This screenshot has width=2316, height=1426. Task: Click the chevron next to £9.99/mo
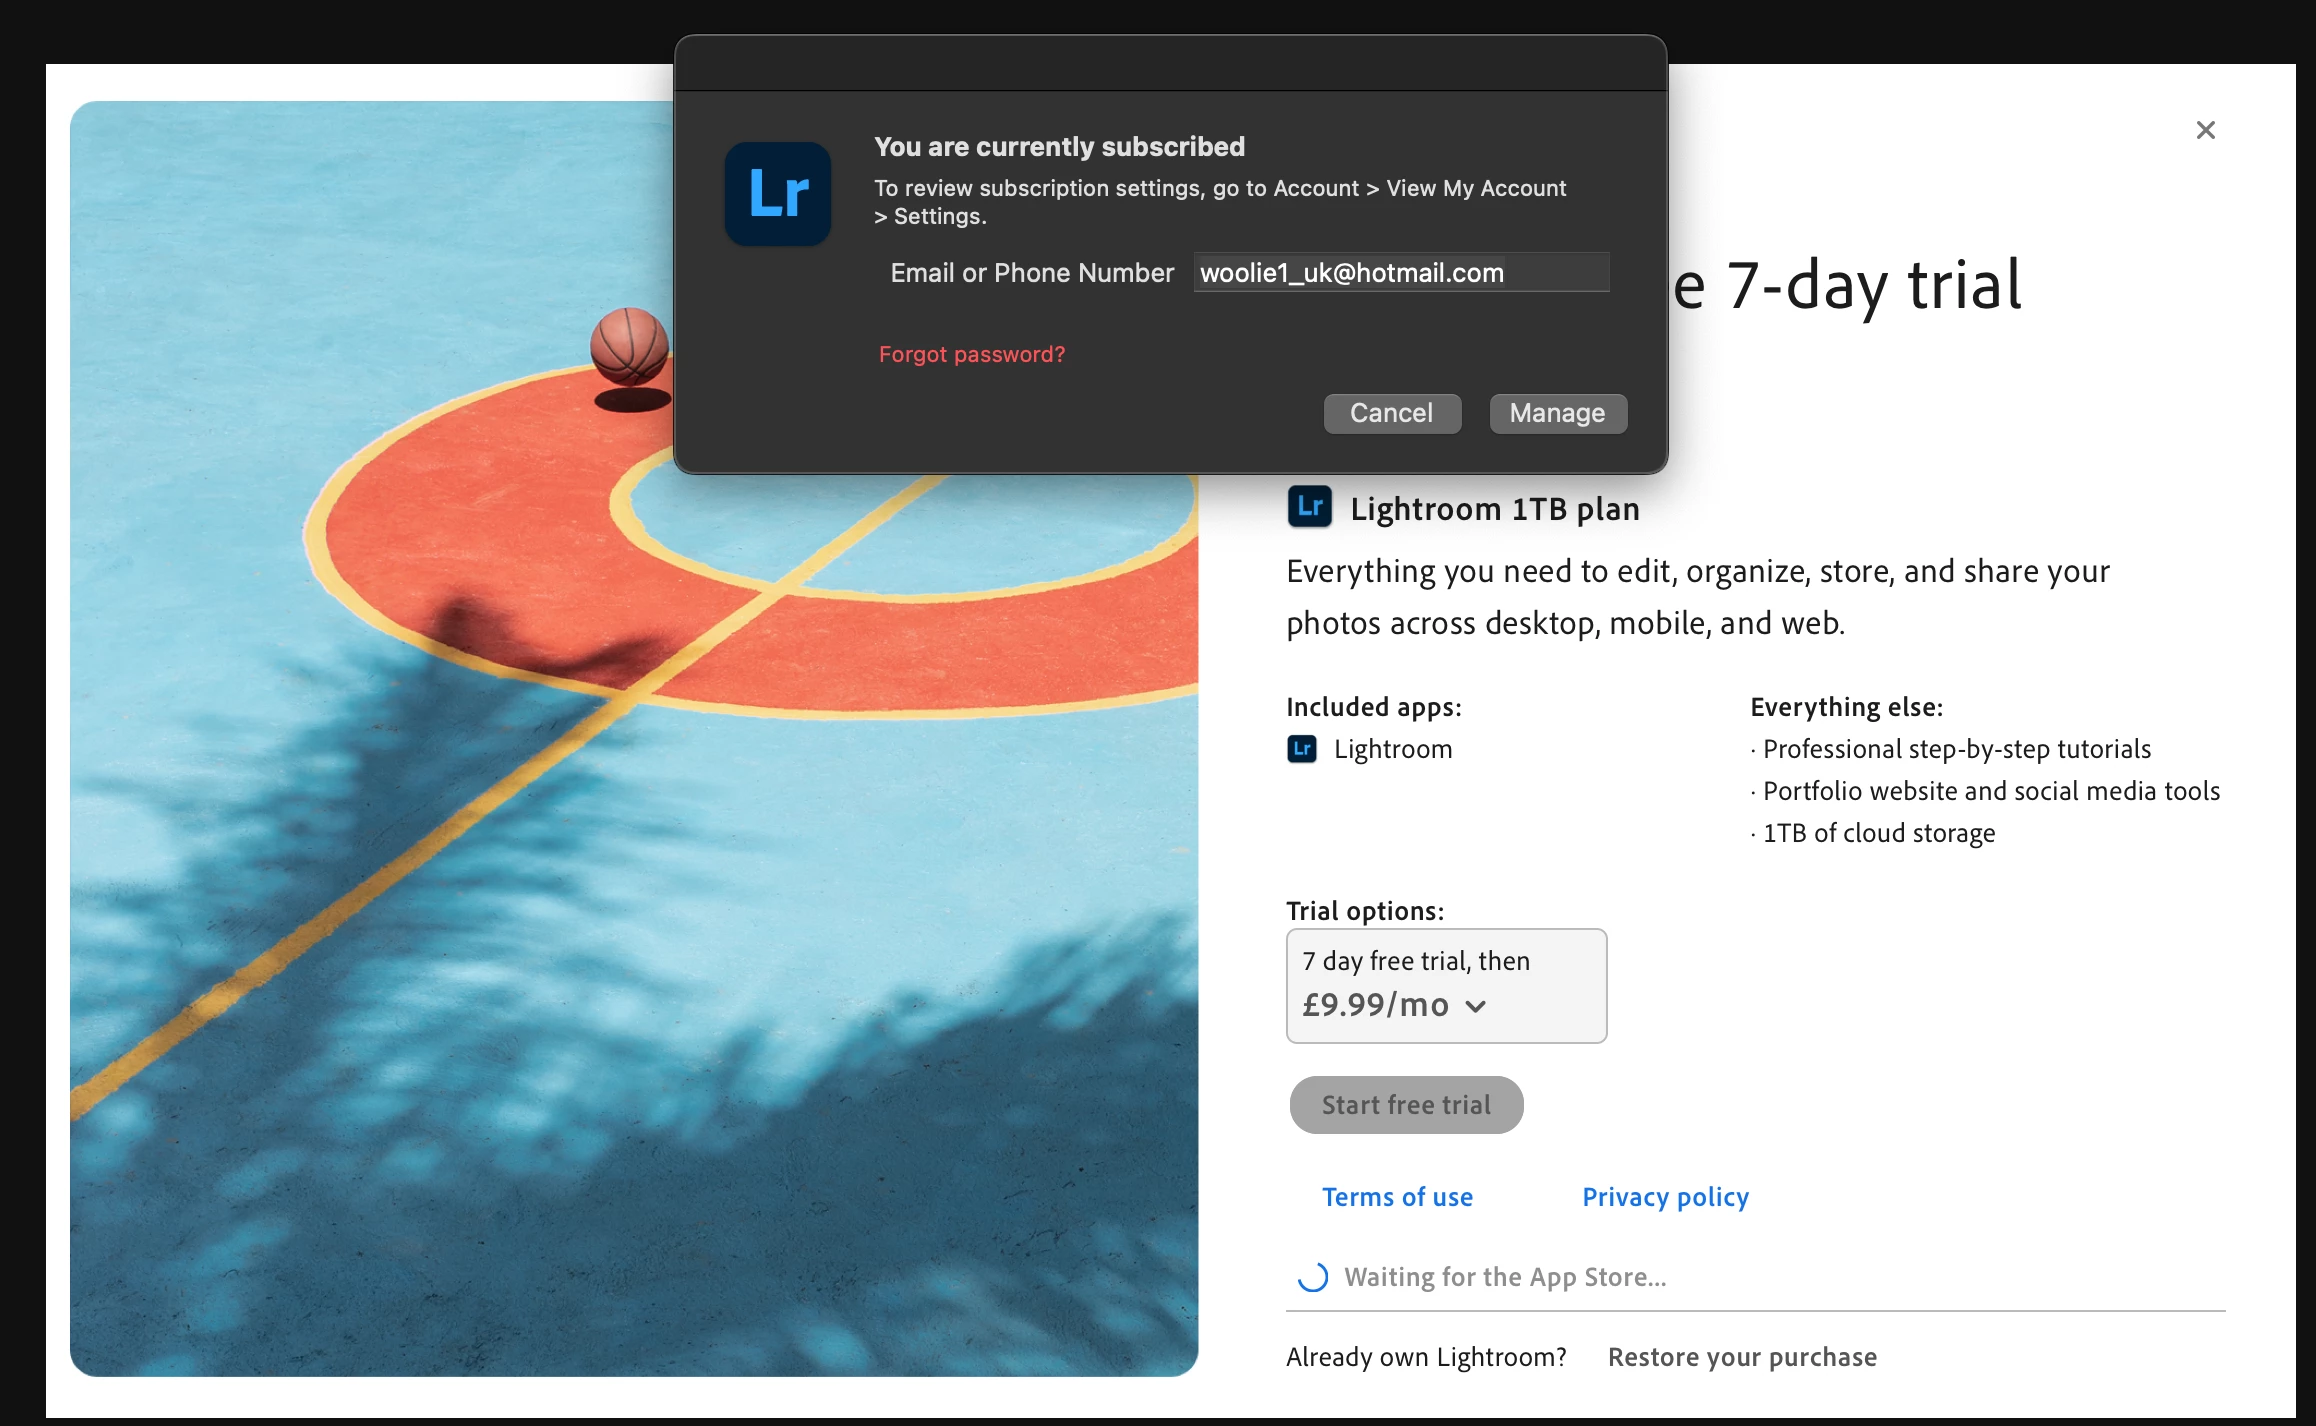pyautogui.click(x=1475, y=1006)
